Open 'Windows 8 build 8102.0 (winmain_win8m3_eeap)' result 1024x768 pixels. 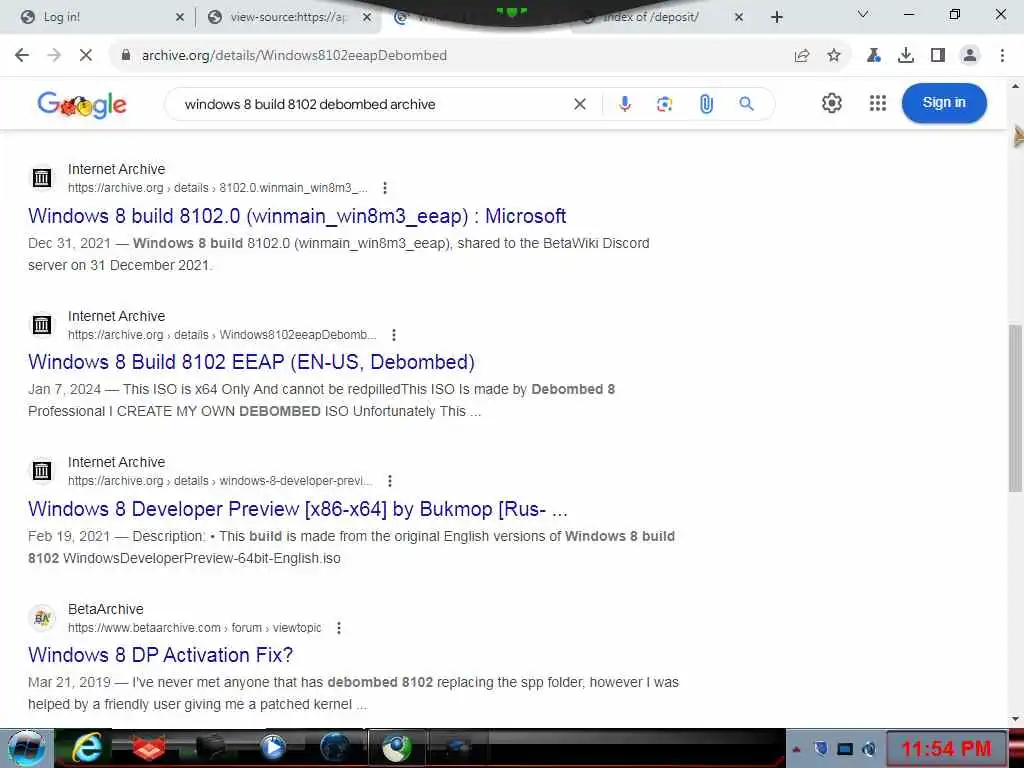pyautogui.click(x=297, y=216)
